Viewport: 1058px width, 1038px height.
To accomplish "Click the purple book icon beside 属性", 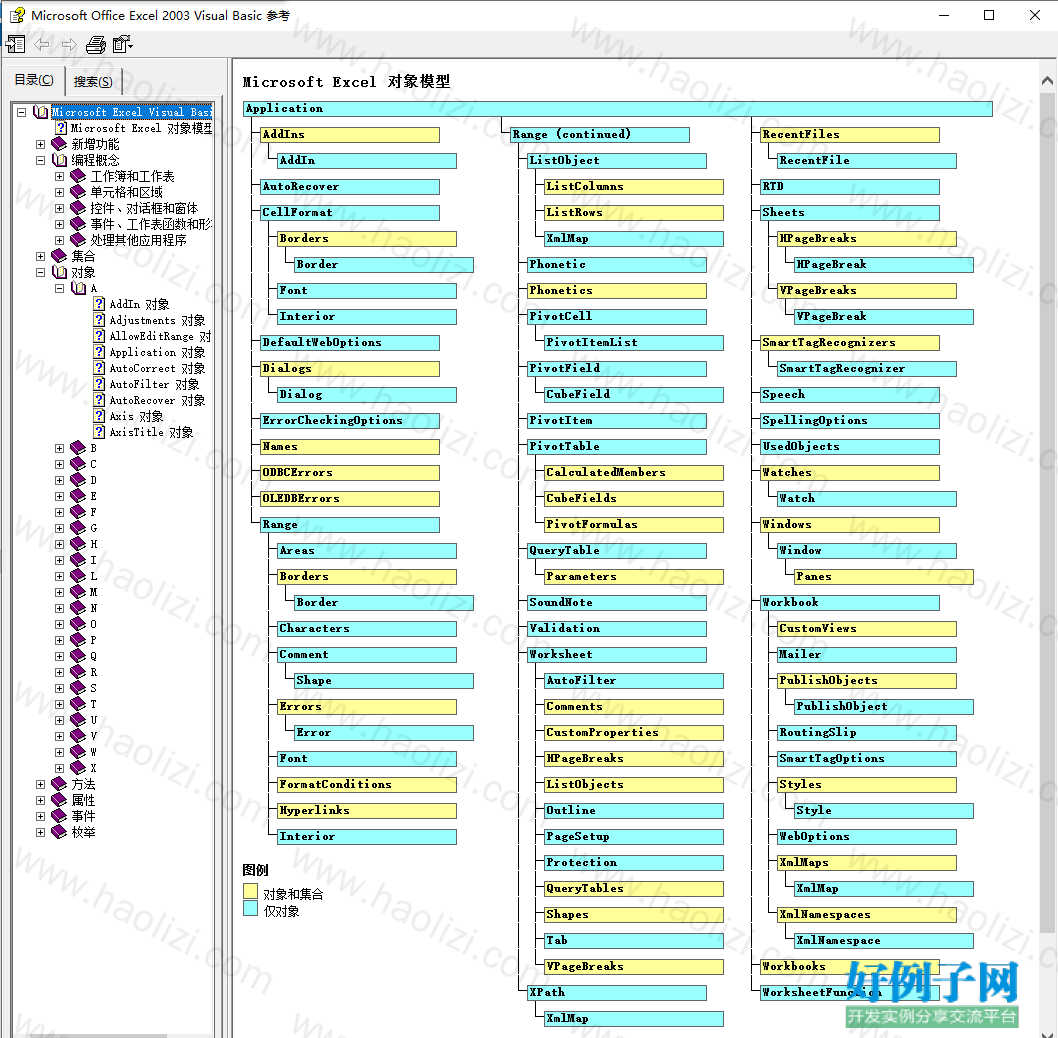I will click(x=59, y=800).
